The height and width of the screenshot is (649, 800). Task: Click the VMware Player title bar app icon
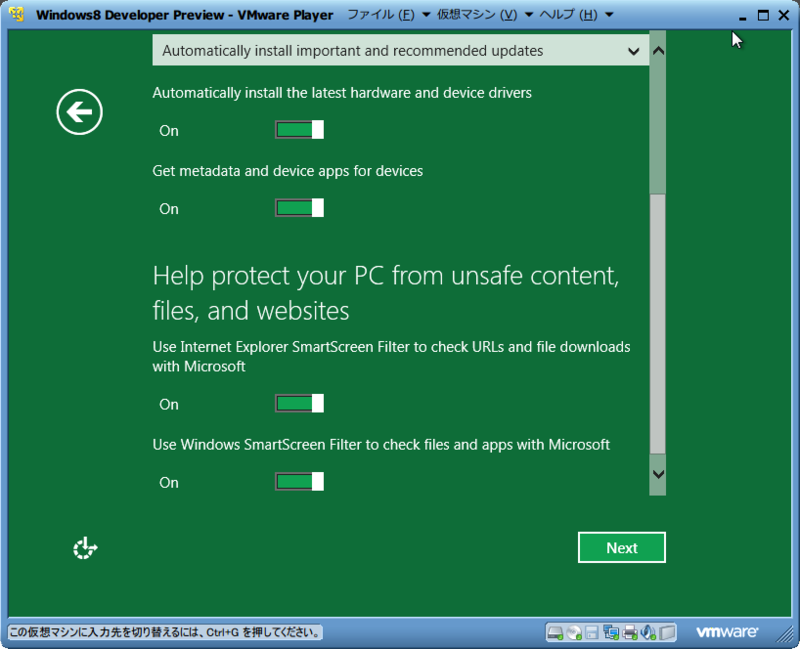pos(16,14)
